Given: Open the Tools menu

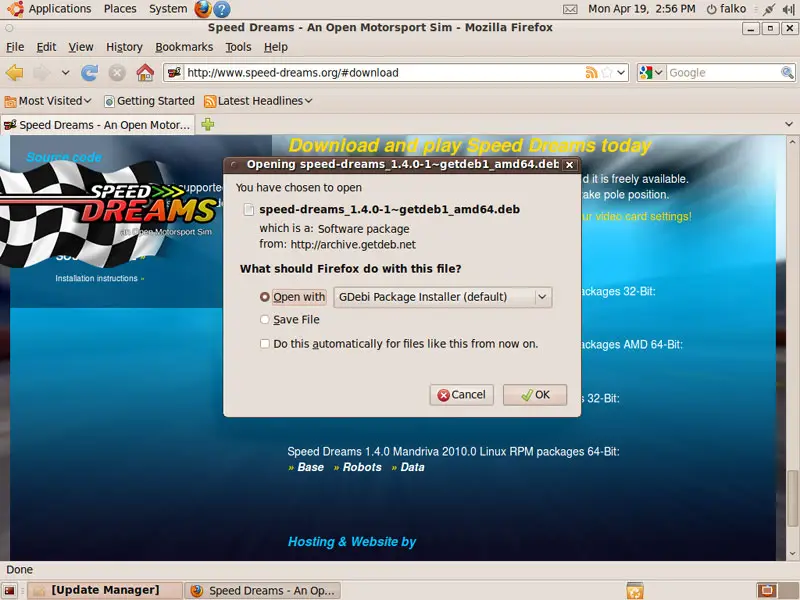Looking at the screenshot, I should [238, 47].
